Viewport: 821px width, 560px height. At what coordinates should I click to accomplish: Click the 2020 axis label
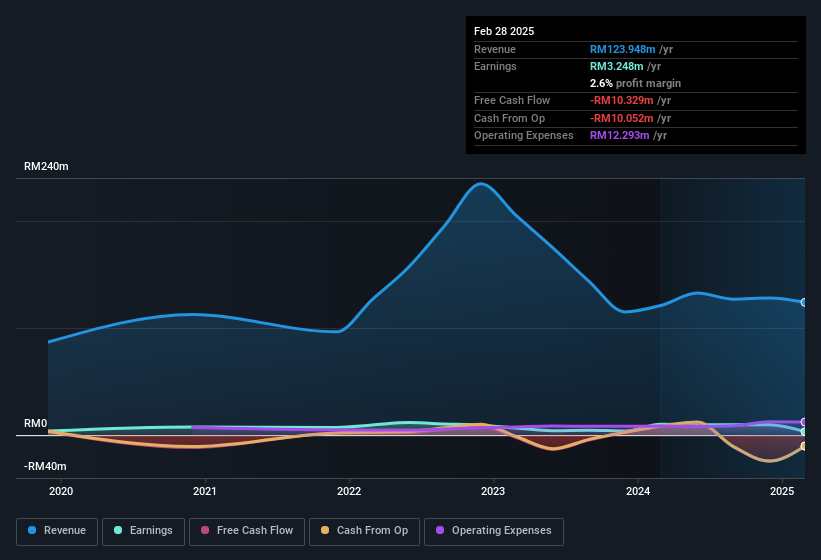[x=61, y=491]
